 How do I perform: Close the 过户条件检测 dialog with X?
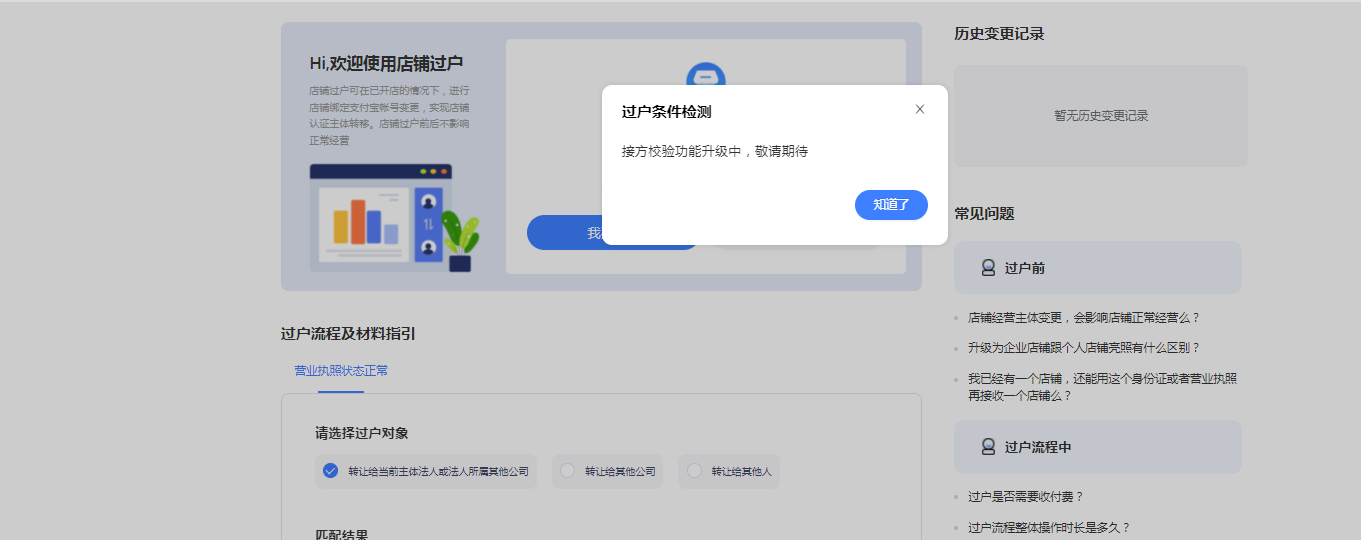tap(920, 109)
